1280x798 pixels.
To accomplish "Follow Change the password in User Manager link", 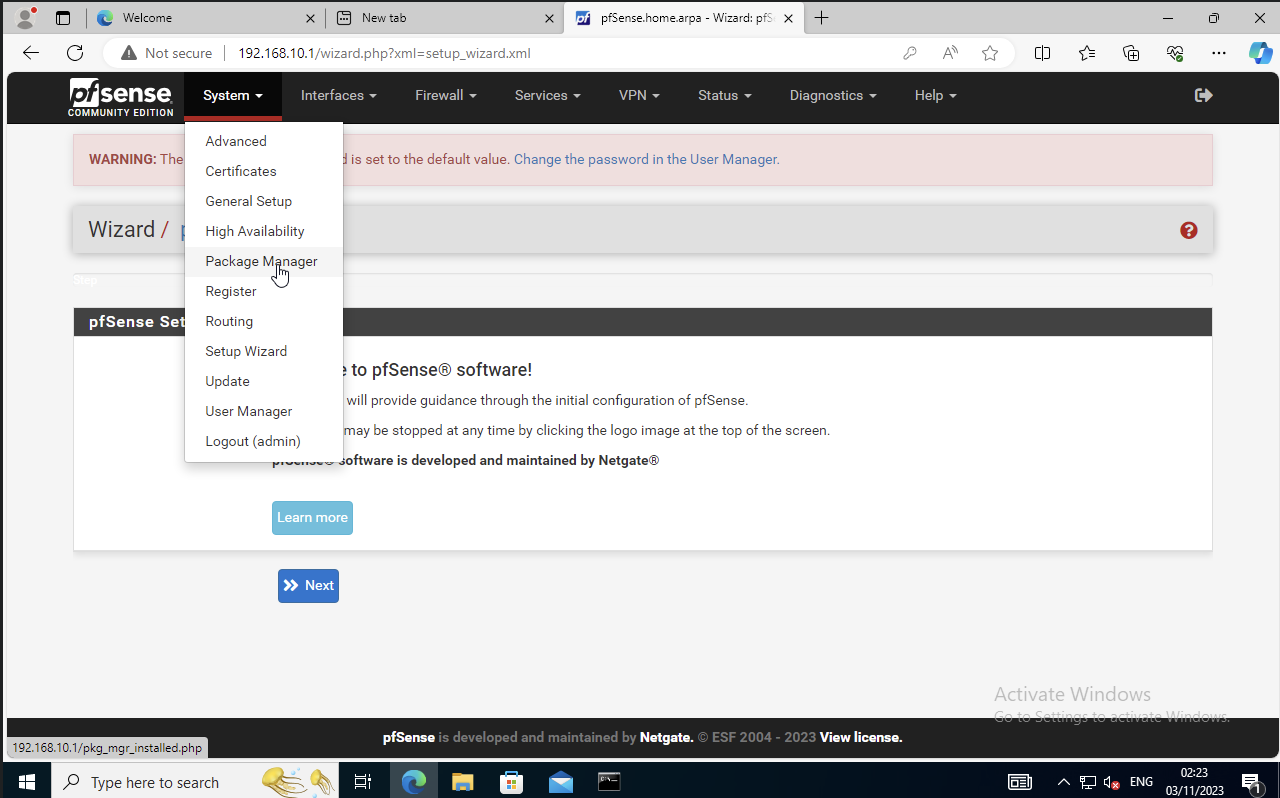I will pos(646,159).
